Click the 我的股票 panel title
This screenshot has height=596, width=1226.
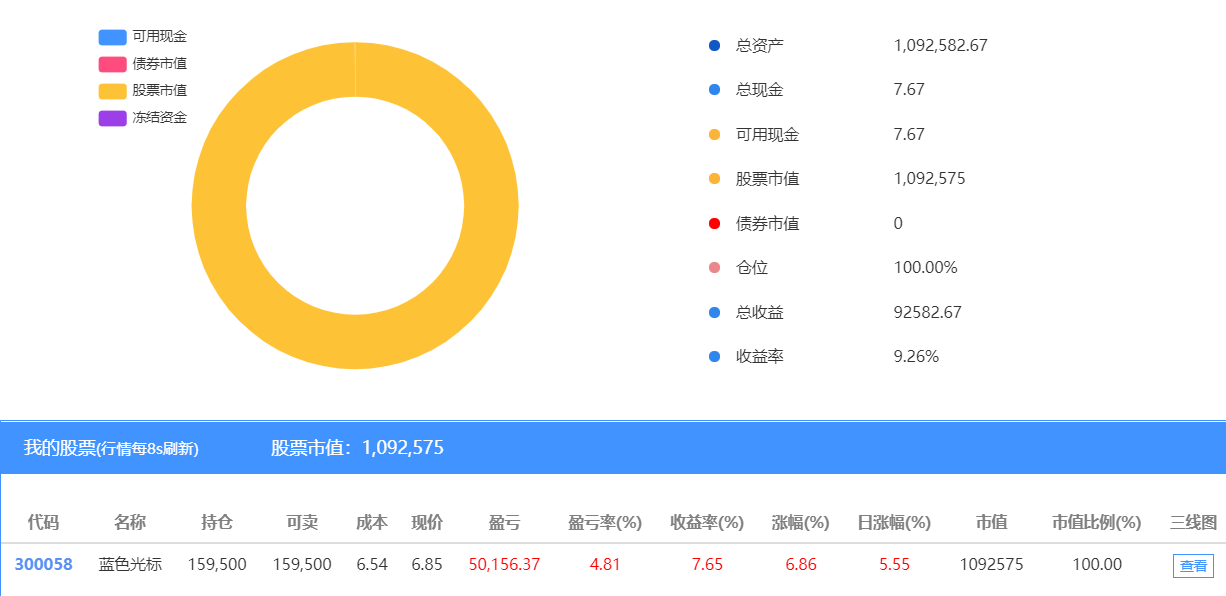click(x=60, y=448)
